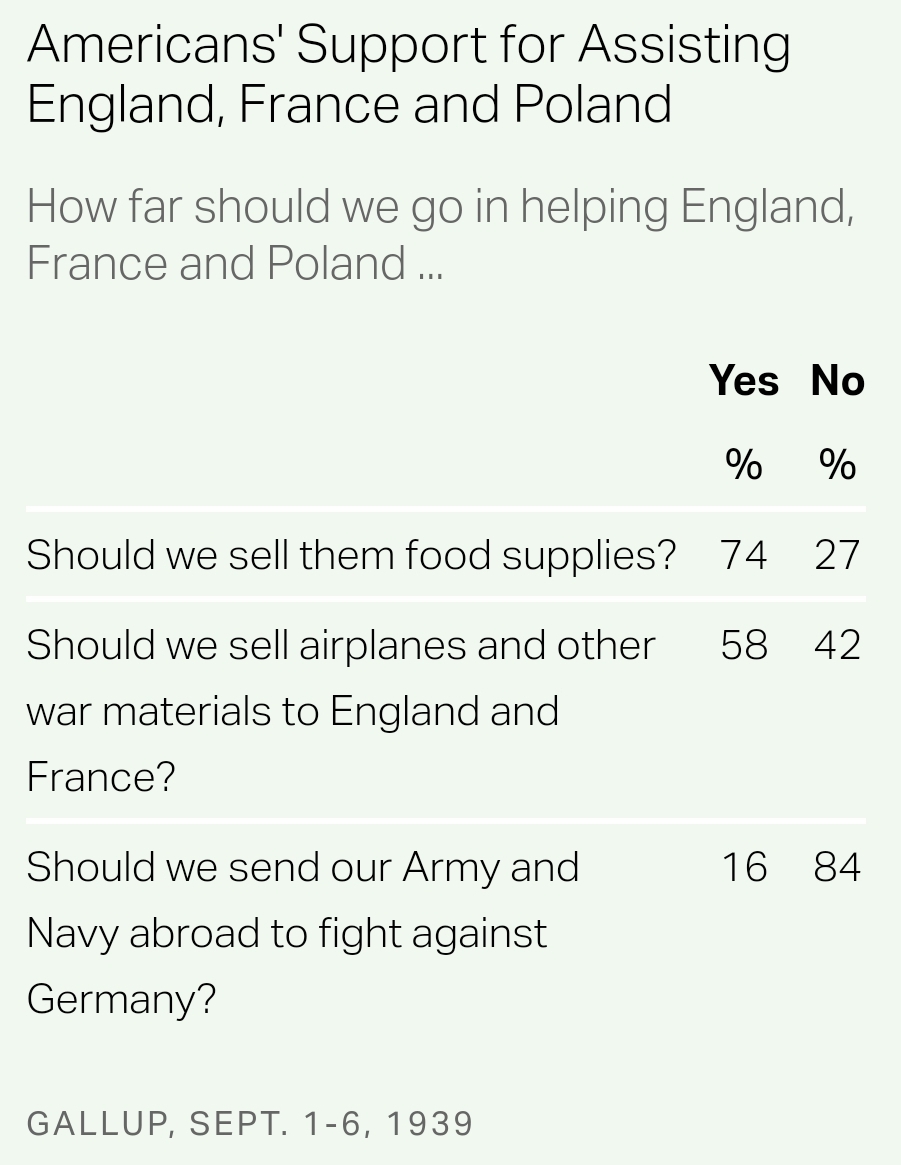Select the food supplies question row
Screen dimensions: 901x1165
tap(351, 554)
